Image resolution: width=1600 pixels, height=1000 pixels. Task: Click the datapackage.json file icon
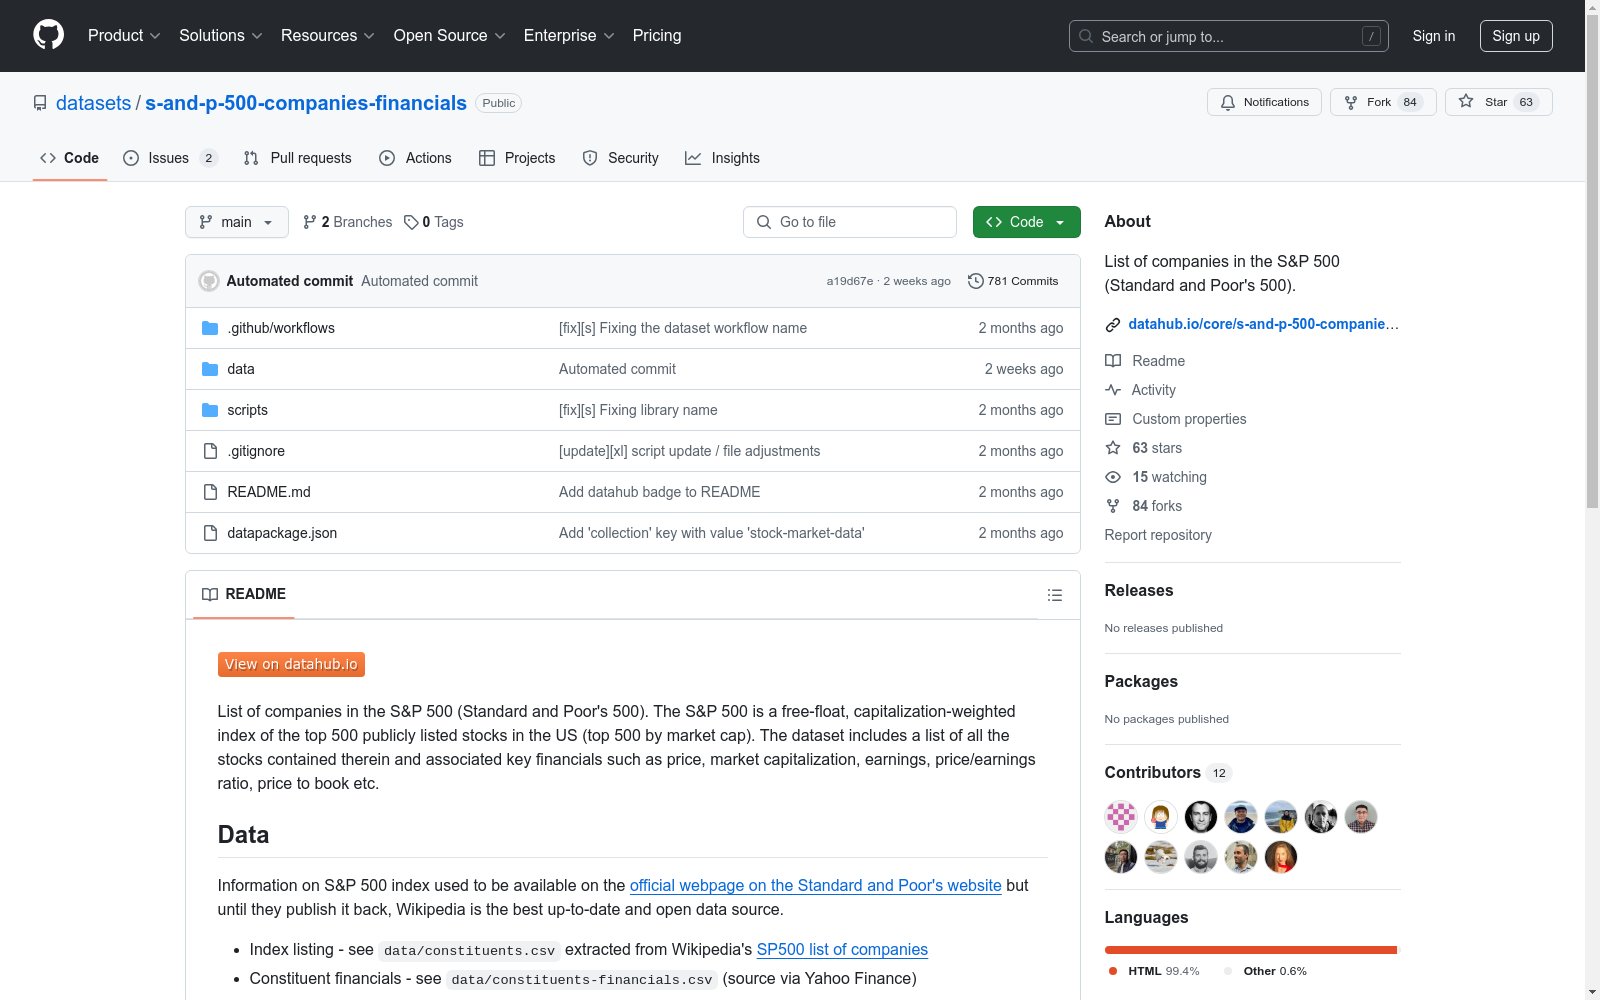(210, 533)
